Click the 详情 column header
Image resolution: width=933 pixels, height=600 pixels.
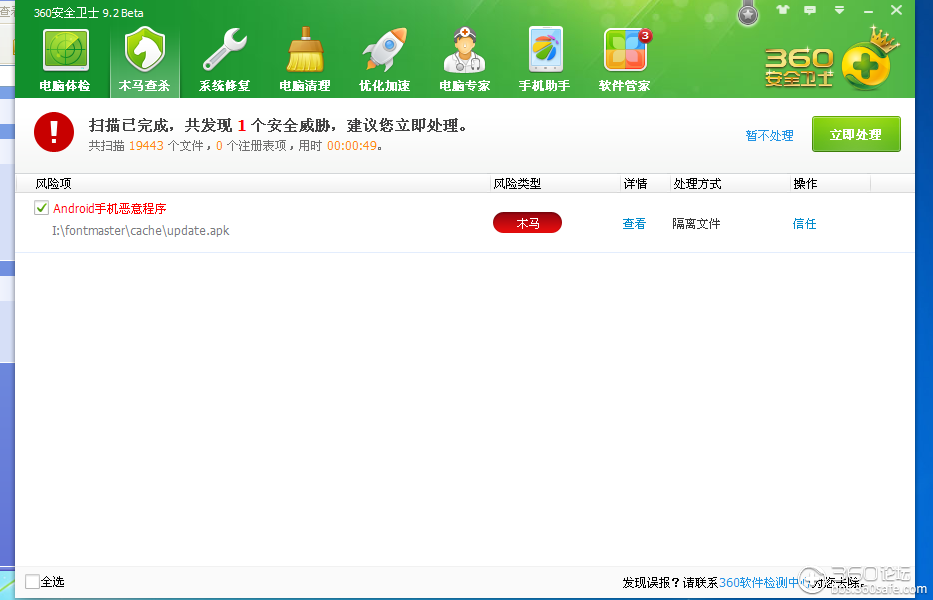pos(635,184)
